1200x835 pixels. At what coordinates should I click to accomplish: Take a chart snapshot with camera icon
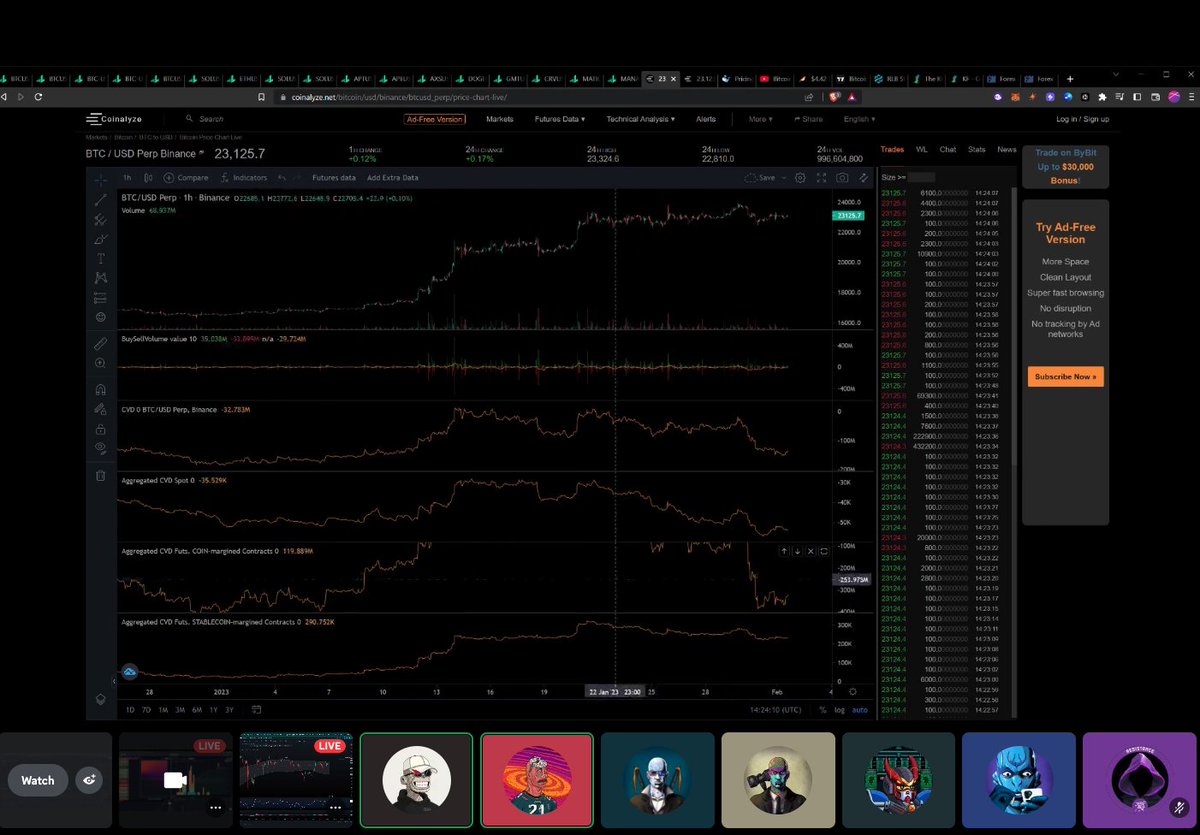pyautogui.click(x=843, y=177)
